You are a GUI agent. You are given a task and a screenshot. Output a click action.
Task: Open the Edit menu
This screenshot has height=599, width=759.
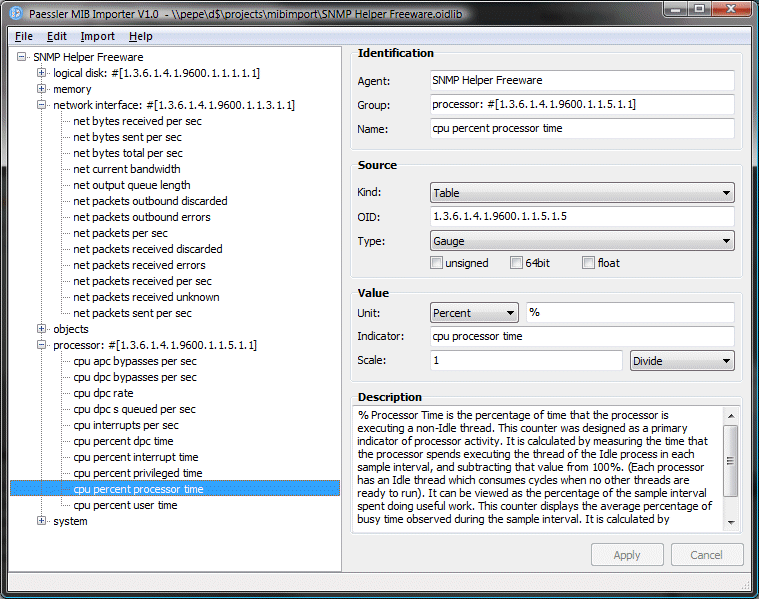(x=57, y=36)
